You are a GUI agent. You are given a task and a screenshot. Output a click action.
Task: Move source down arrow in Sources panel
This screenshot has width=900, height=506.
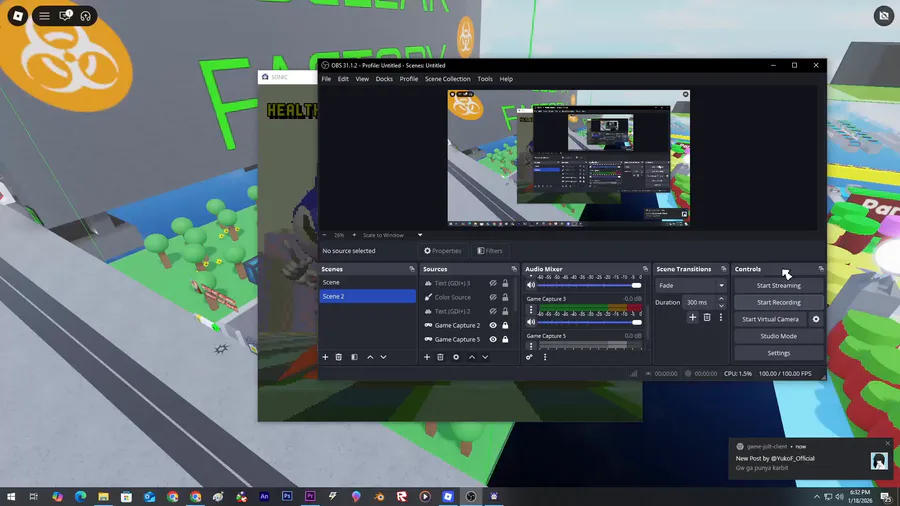click(485, 357)
